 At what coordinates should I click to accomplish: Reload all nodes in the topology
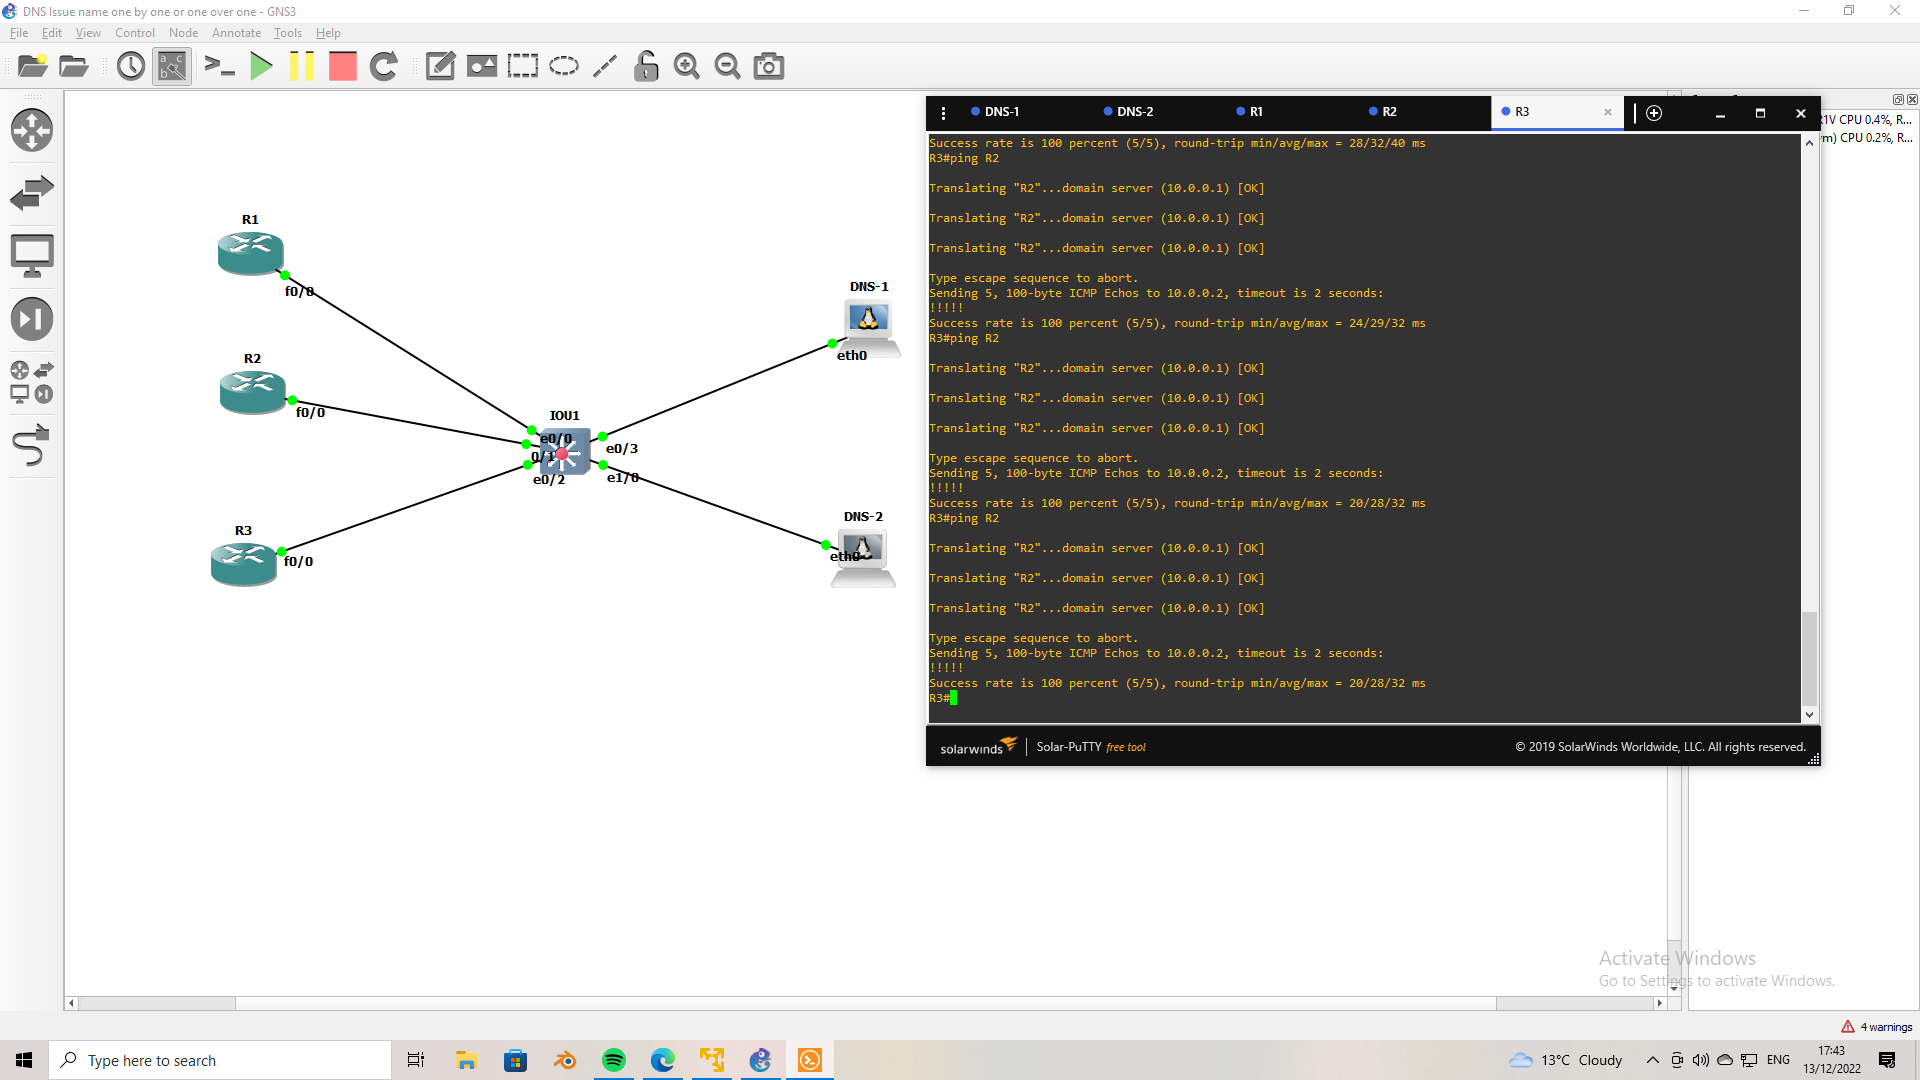point(384,66)
